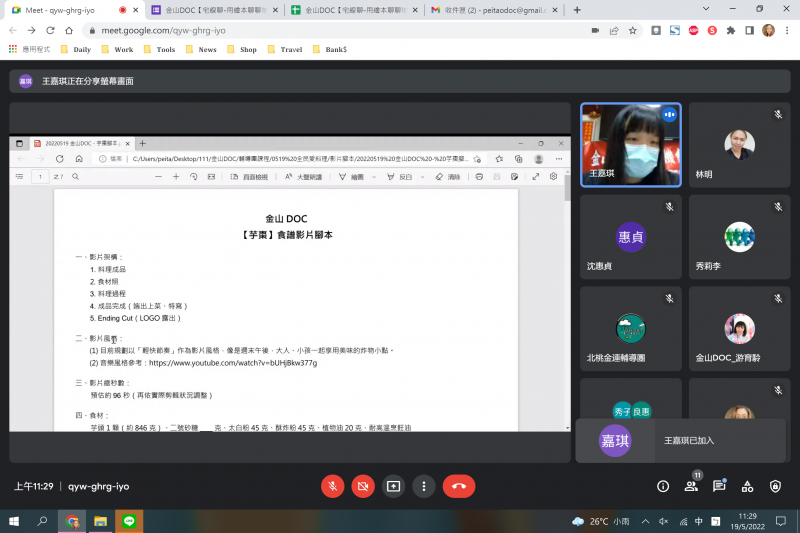800x533 pixels.
Task: Show the participants list
Action: [690, 486]
